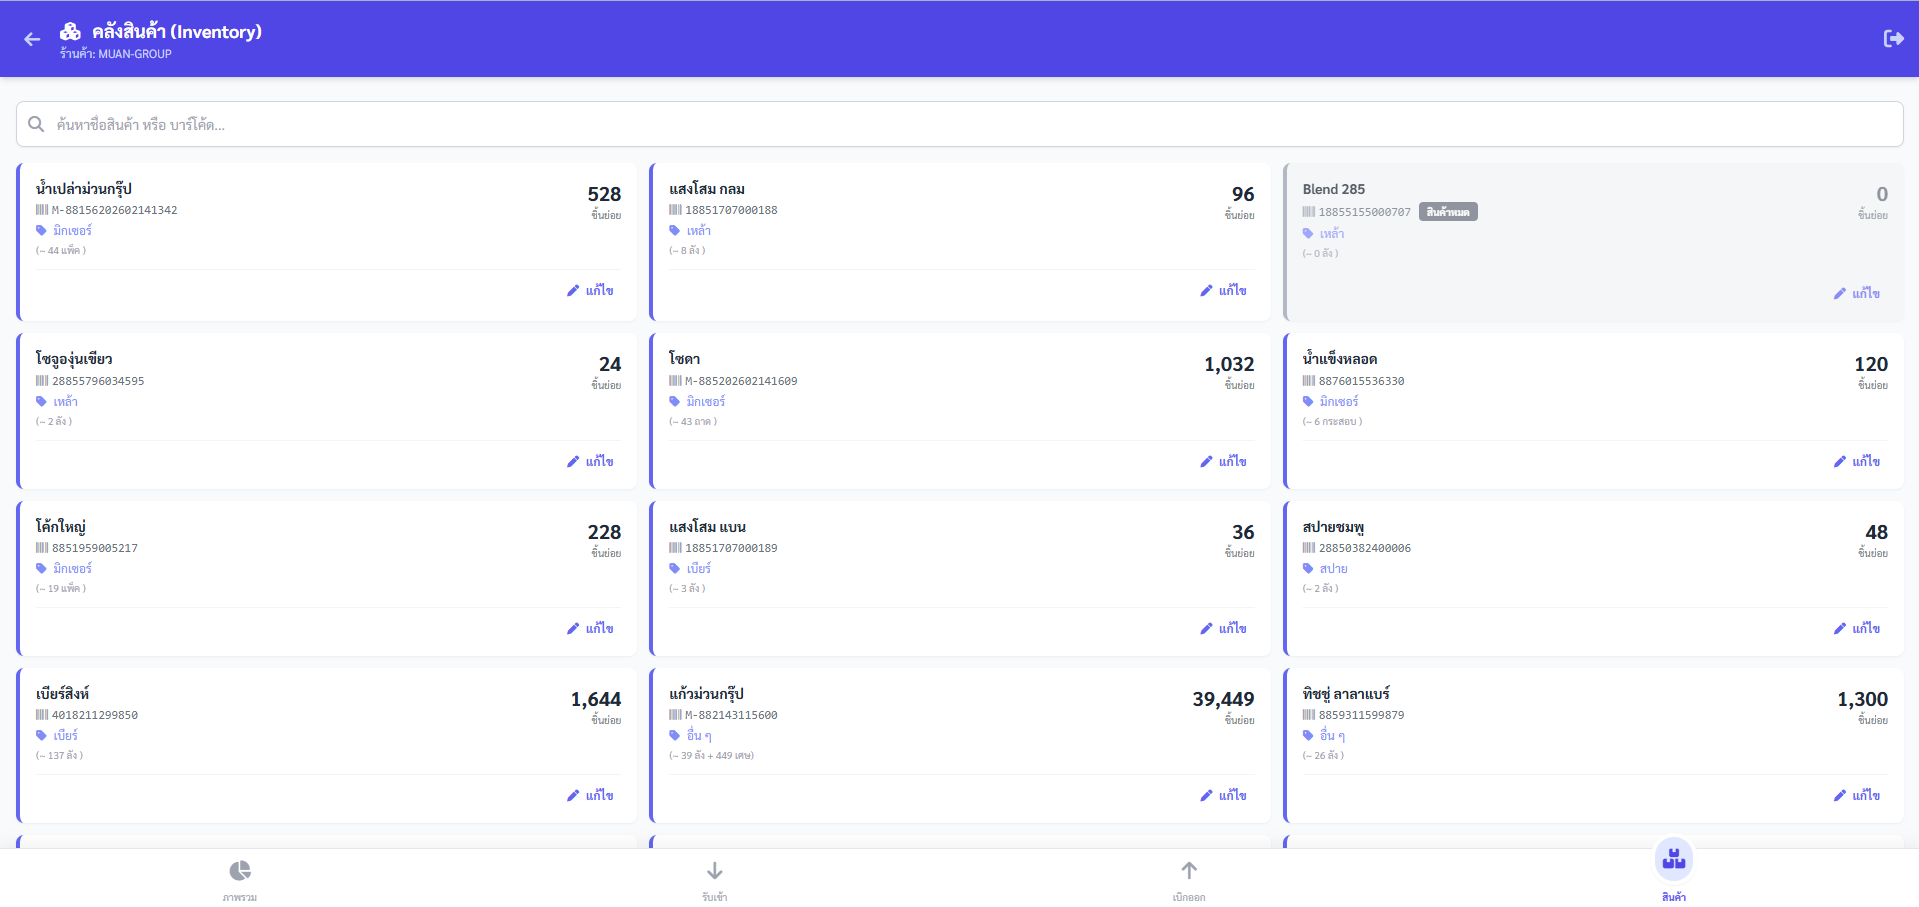Image resolution: width=1919 pixels, height=907 pixels.
Task: Click the barcode number 8851959005217
Action: click(x=95, y=548)
